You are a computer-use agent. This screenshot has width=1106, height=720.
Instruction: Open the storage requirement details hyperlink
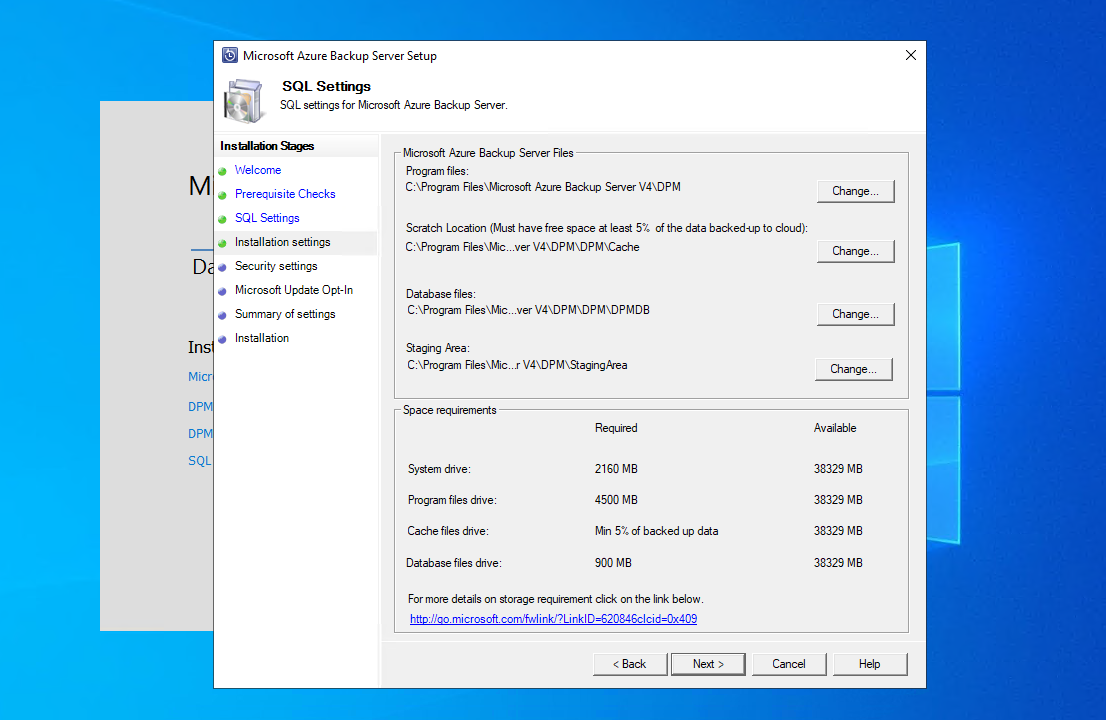(553, 618)
